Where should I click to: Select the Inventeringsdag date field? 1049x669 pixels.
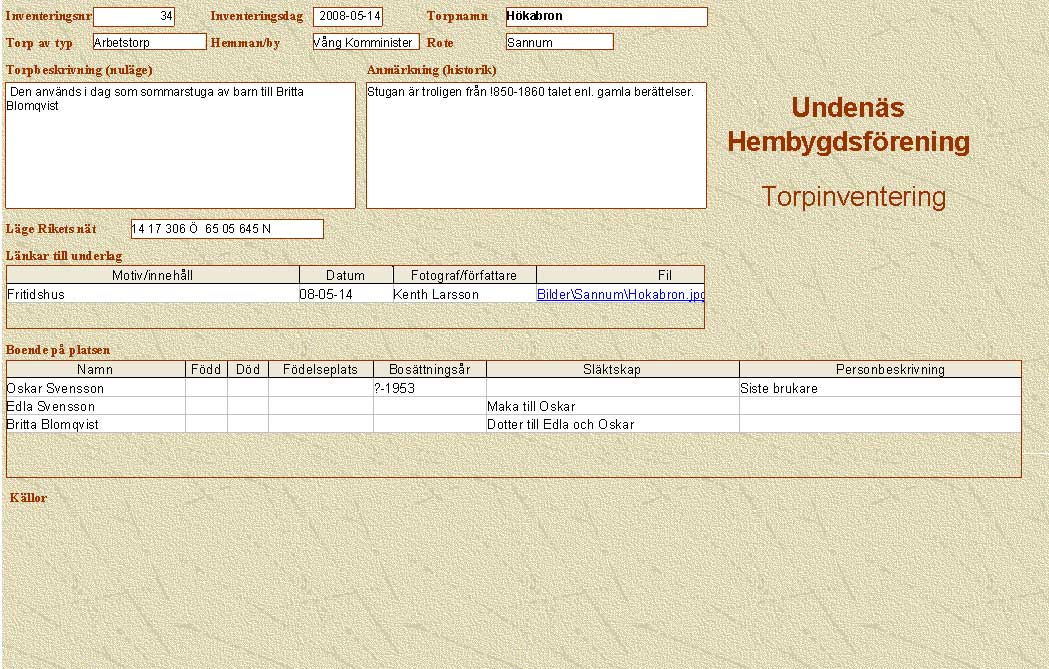pyautogui.click(x=347, y=17)
